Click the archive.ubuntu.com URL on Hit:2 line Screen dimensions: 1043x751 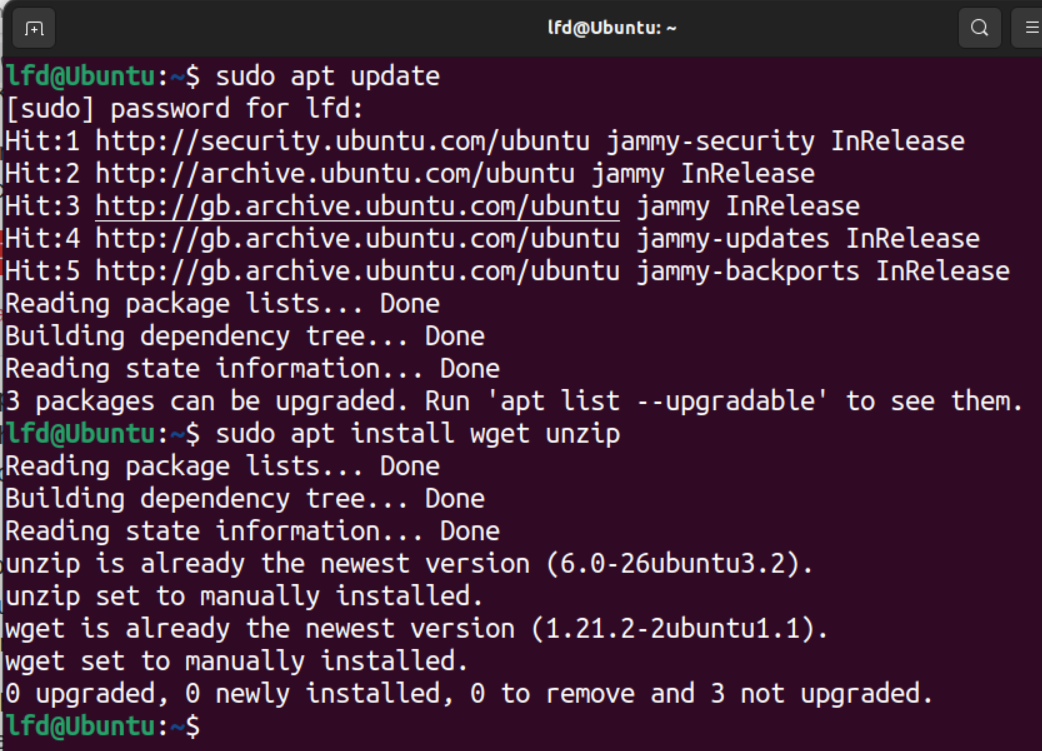click(335, 174)
